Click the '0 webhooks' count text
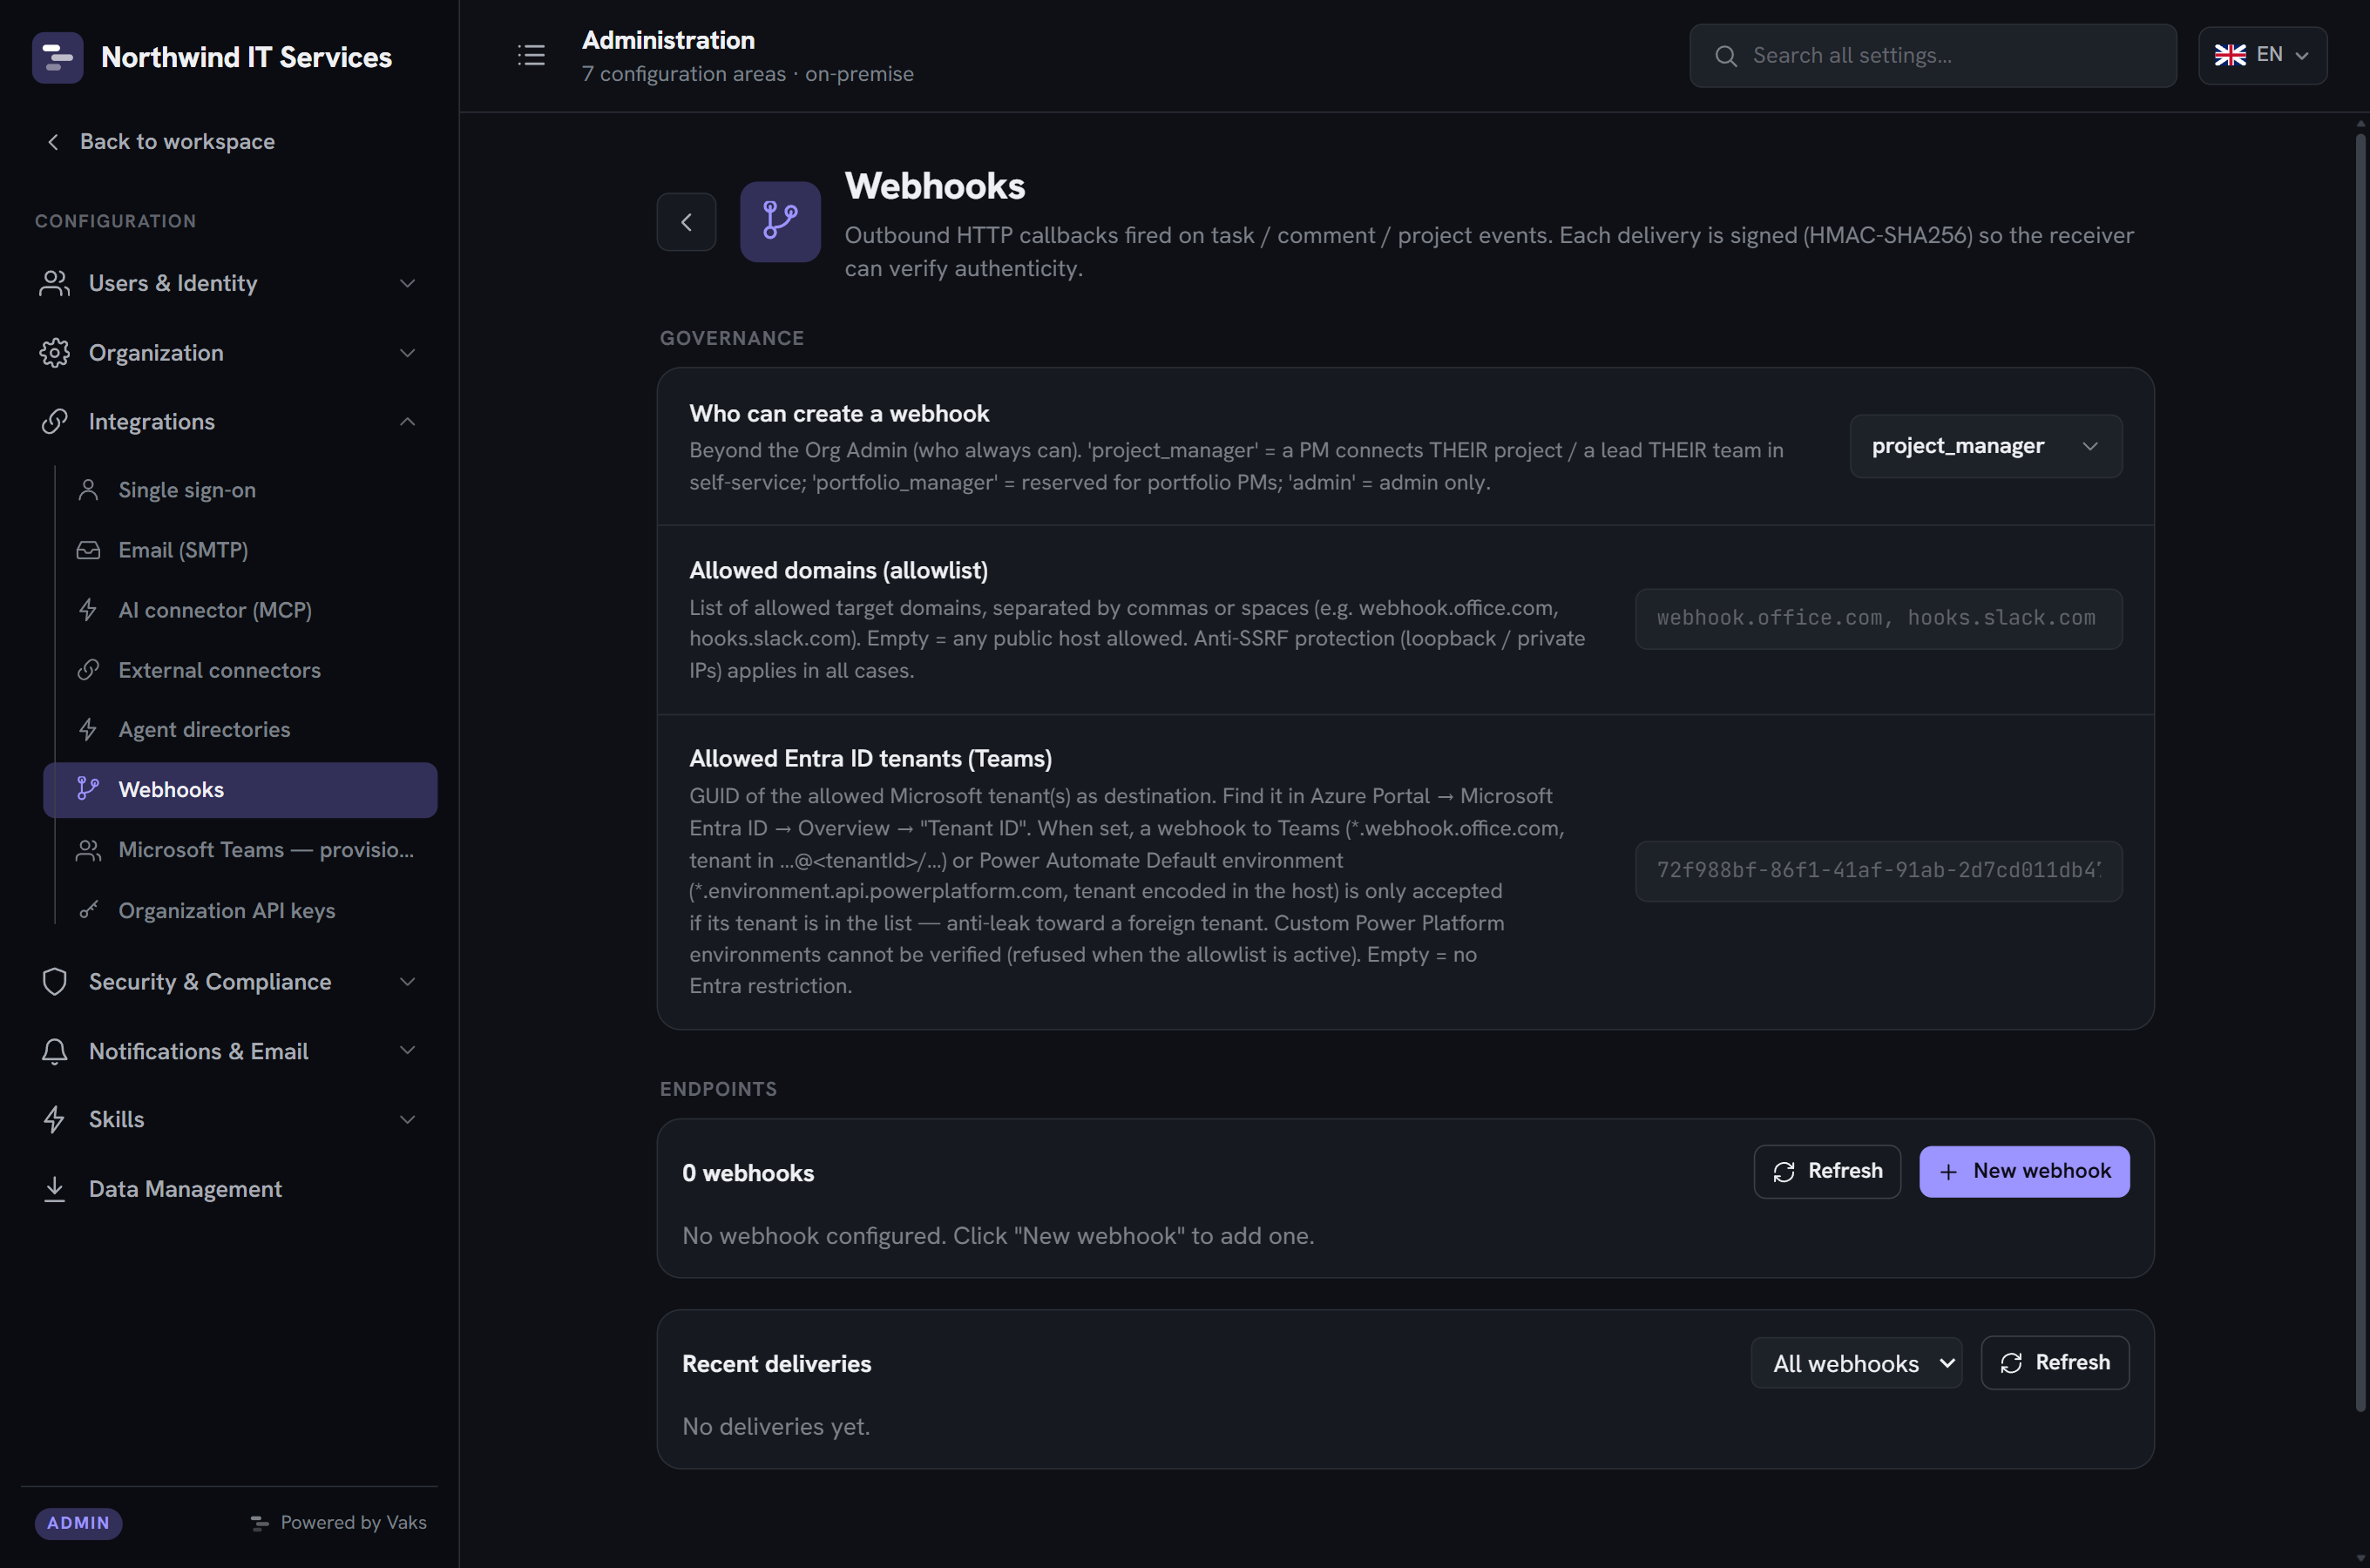The height and width of the screenshot is (1568, 2370). click(x=748, y=1173)
